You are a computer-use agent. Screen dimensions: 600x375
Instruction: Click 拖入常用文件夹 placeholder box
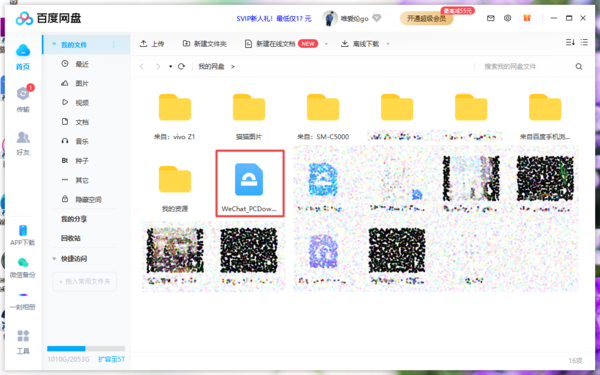85,282
